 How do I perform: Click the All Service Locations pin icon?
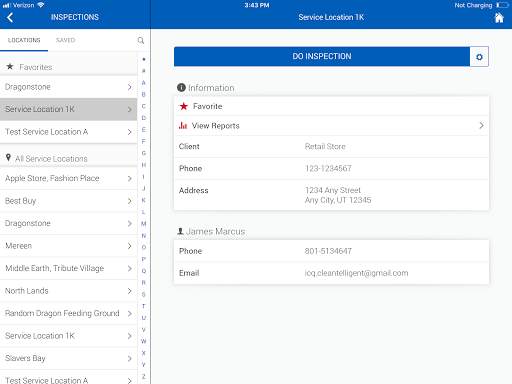8,157
